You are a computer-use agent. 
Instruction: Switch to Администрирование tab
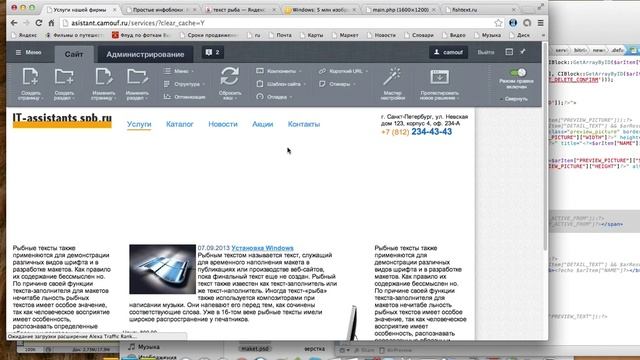(x=145, y=54)
